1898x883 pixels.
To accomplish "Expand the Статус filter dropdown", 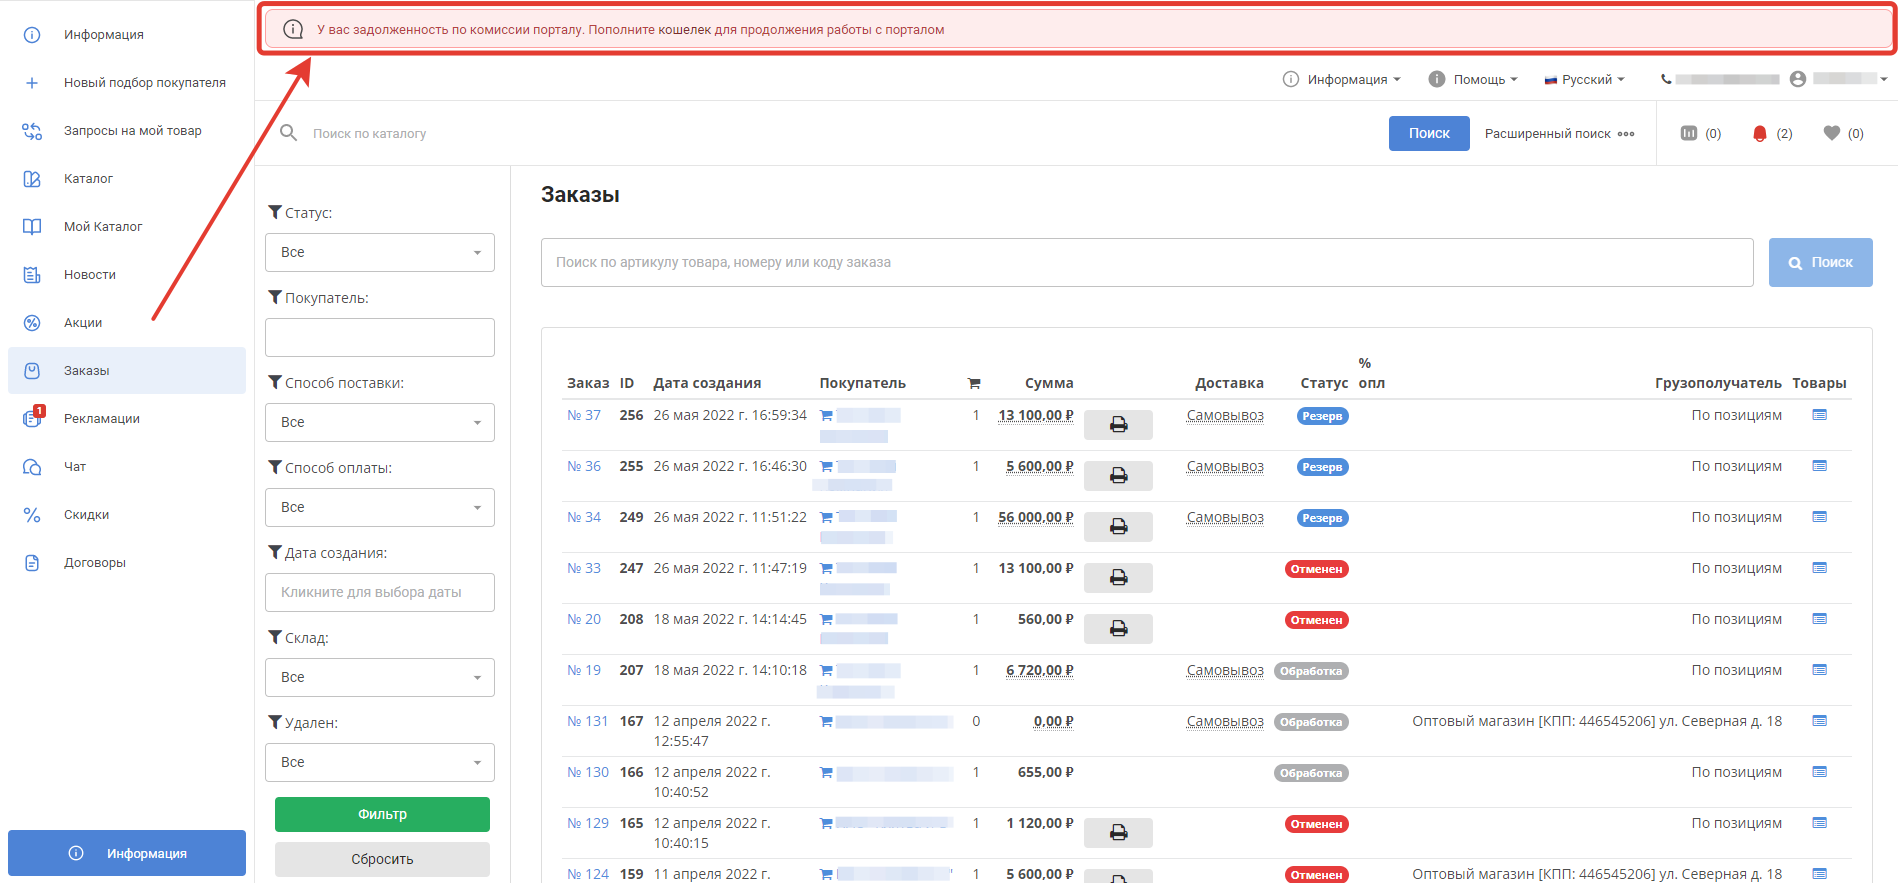I will pos(379,252).
